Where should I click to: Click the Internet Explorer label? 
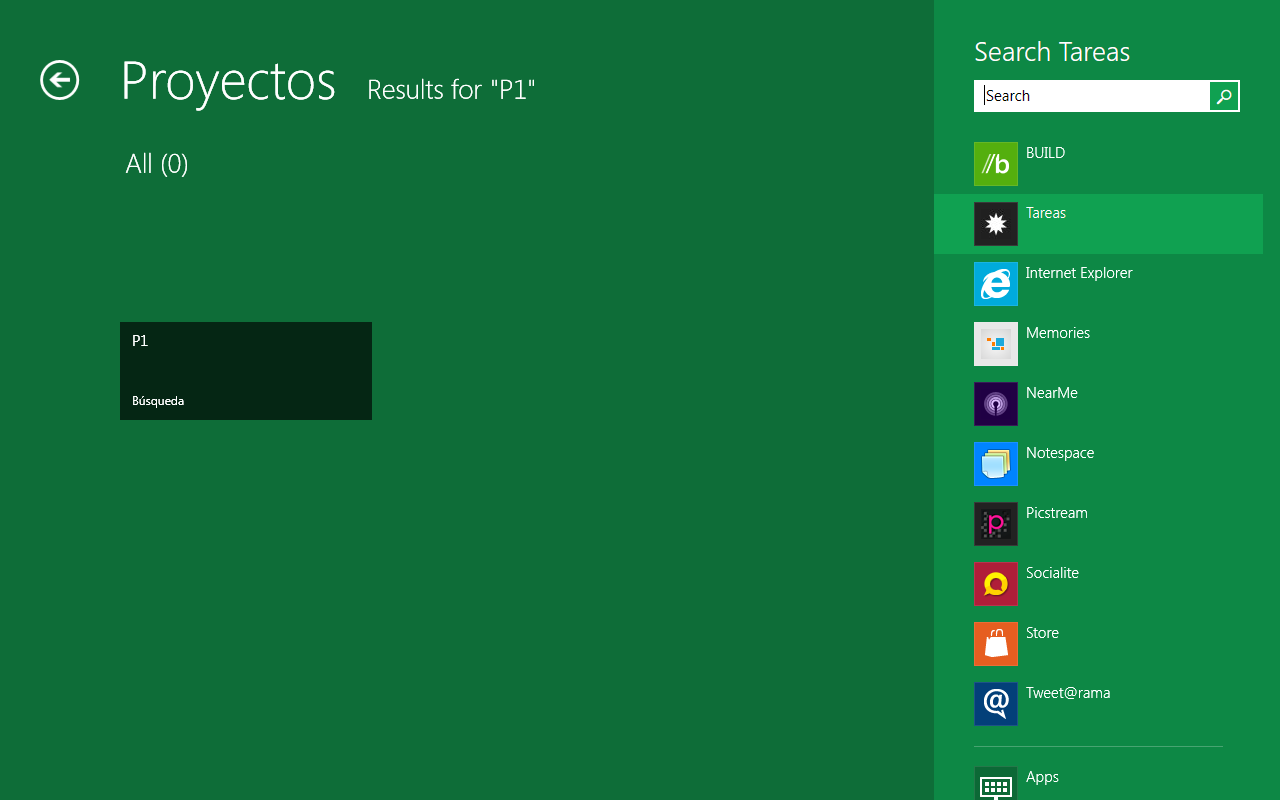[x=1079, y=273]
